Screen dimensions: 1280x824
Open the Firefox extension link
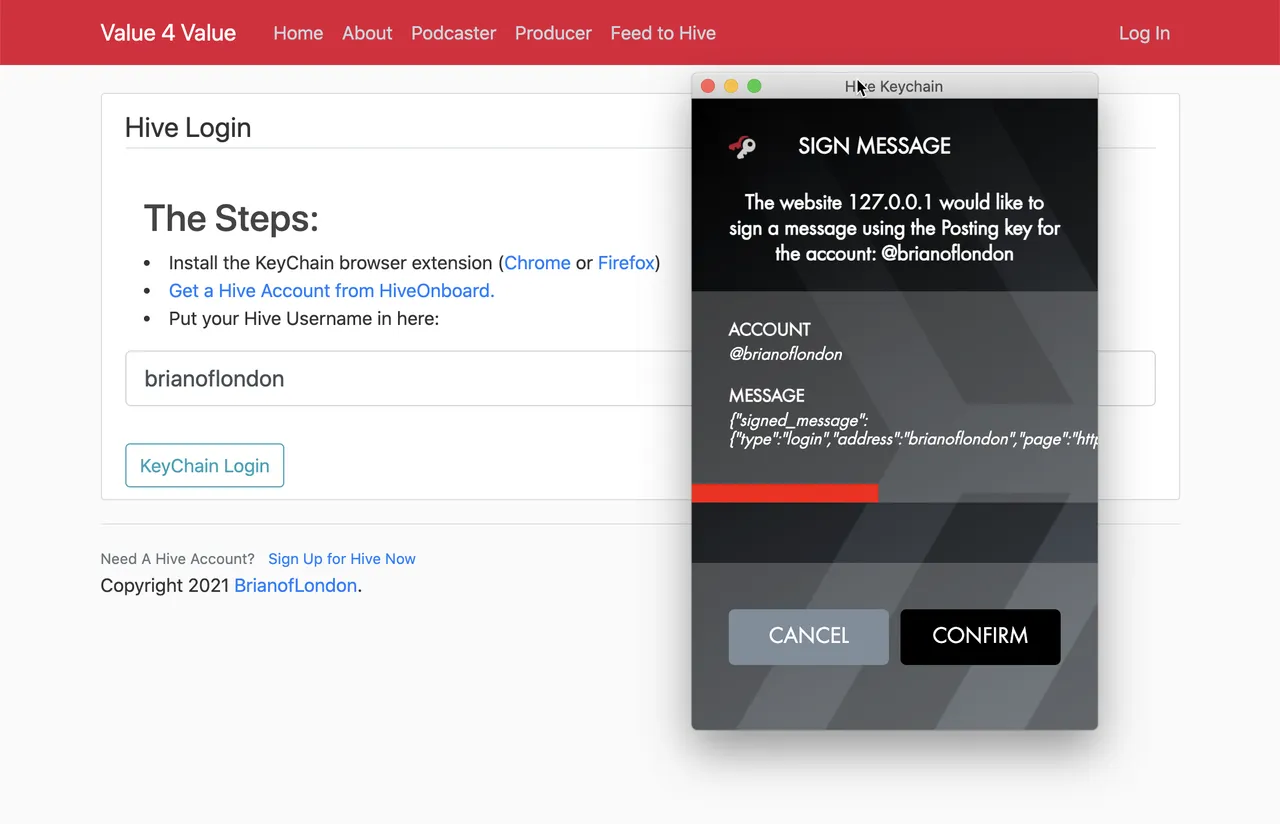click(626, 263)
